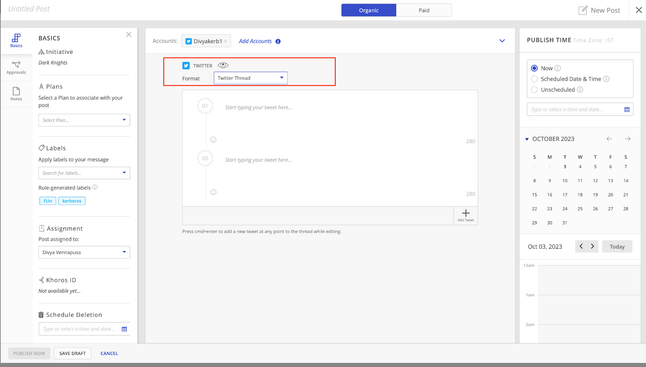The width and height of the screenshot is (646, 367).
Task: Go to next month with right arrow
Action: click(627, 139)
